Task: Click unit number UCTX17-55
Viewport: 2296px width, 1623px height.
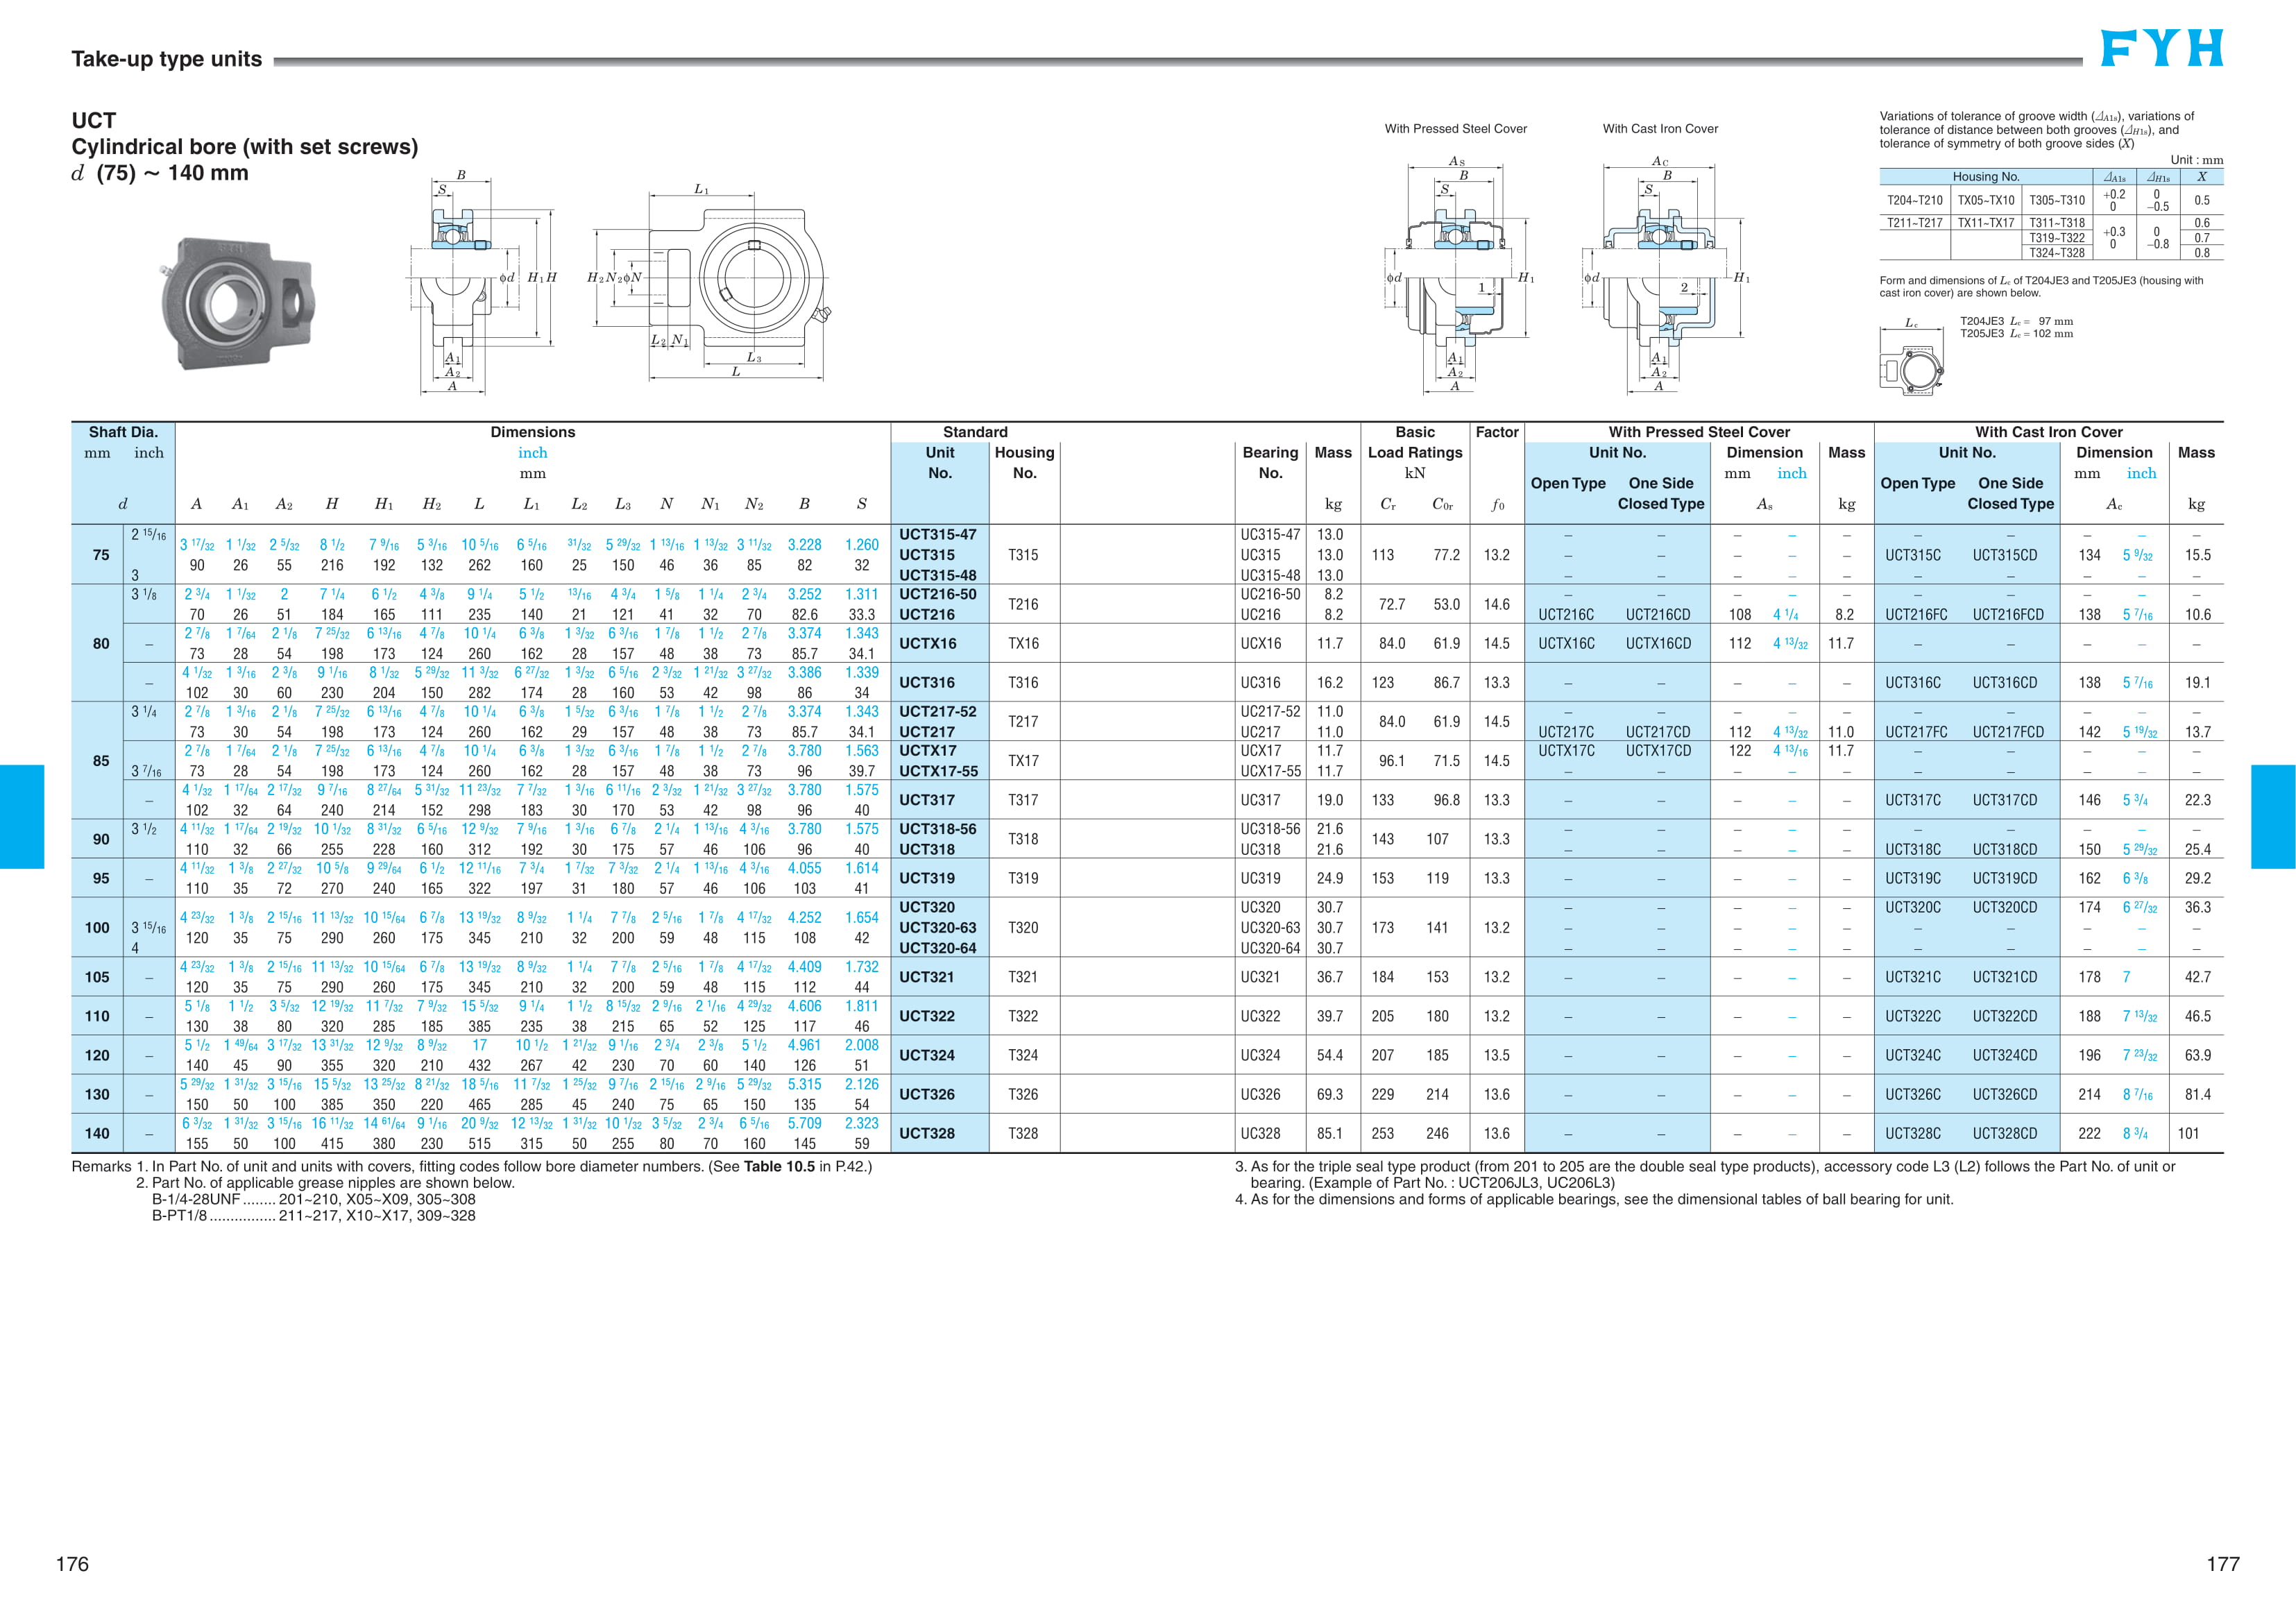Action: (938, 771)
